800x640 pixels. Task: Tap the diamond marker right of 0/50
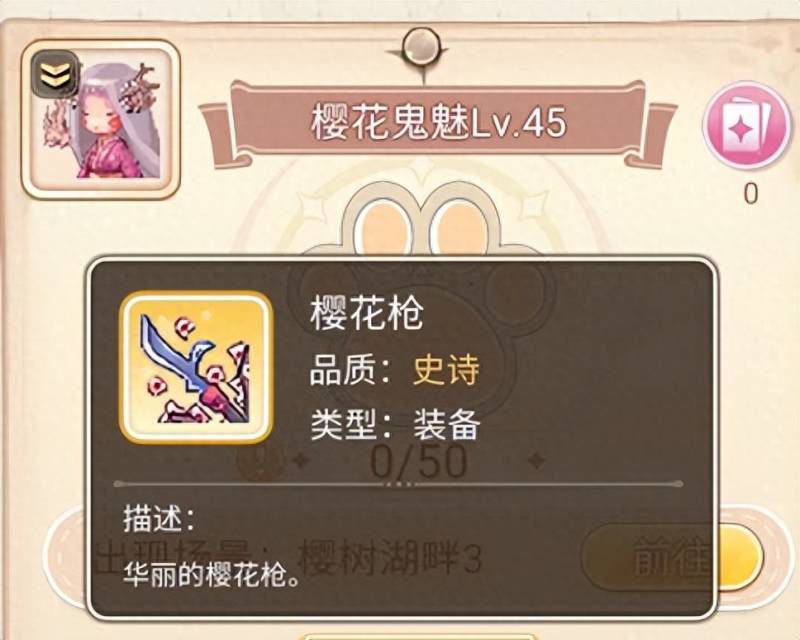pyautogui.click(x=536, y=460)
